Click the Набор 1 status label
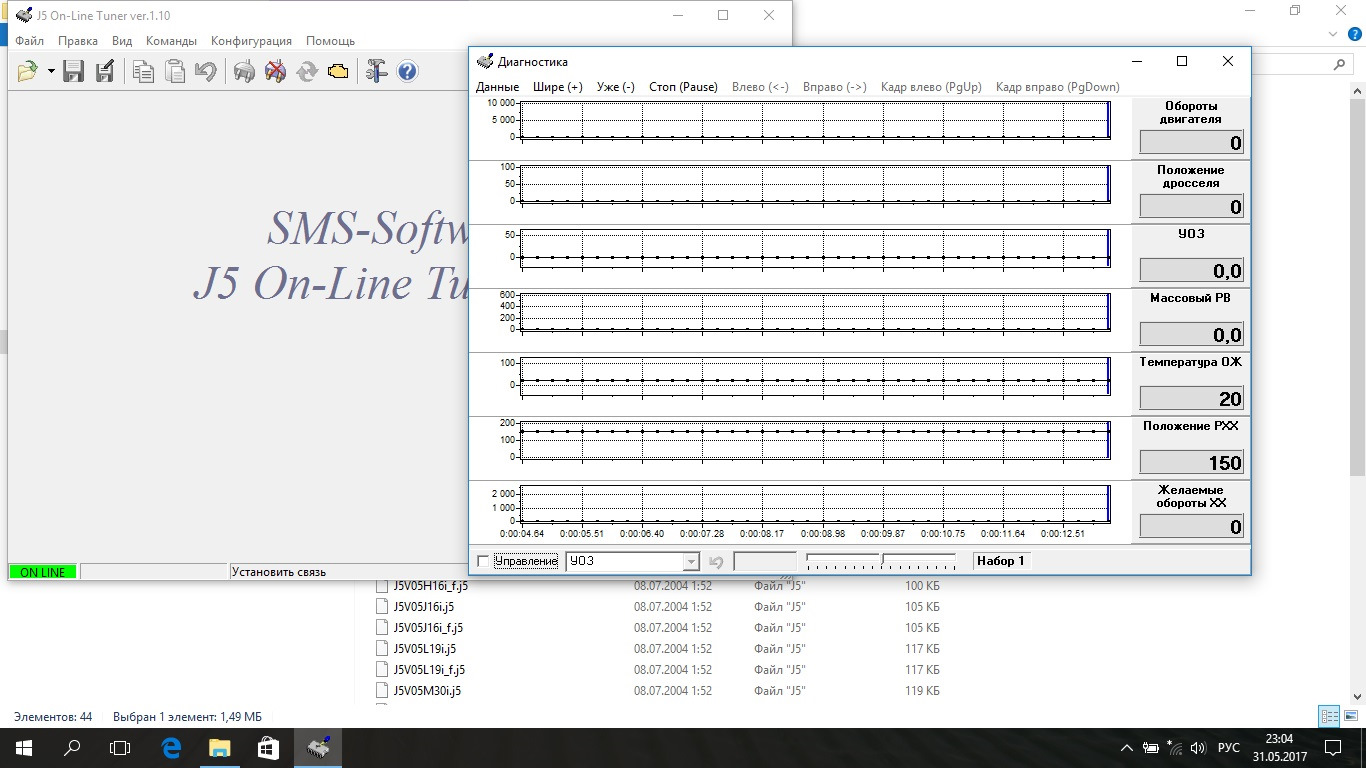Image resolution: width=1366 pixels, height=768 pixels. point(1001,561)
